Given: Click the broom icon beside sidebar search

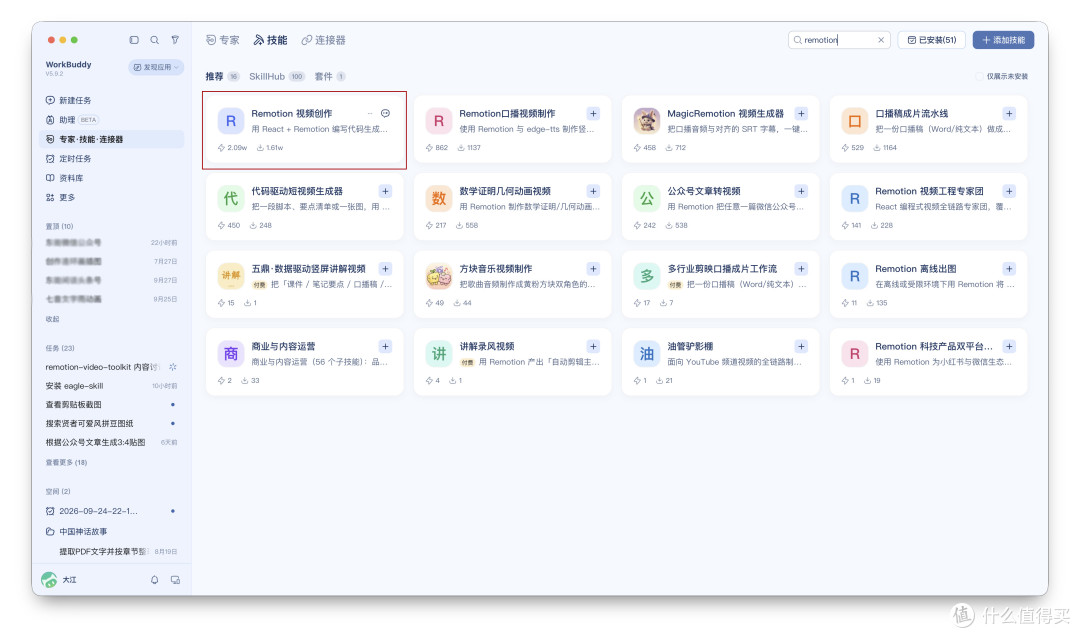Looking at the screenshot, I should [x=175, y=40].
